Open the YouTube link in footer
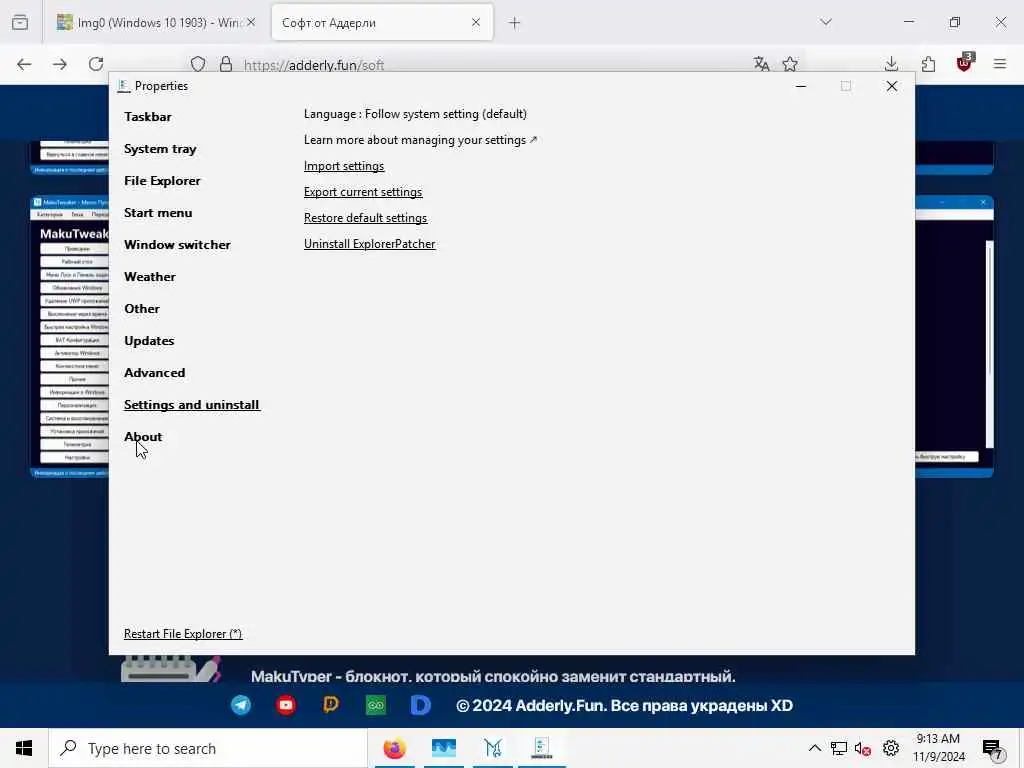Viewport: 1024px width, 768px height. (286, 705)
